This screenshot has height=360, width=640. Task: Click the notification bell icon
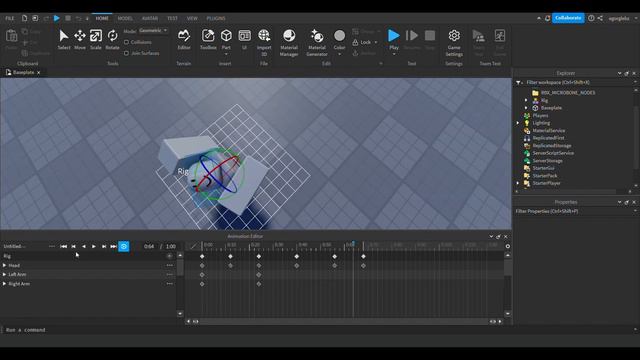pyautogui.click(x=547, y=18)
